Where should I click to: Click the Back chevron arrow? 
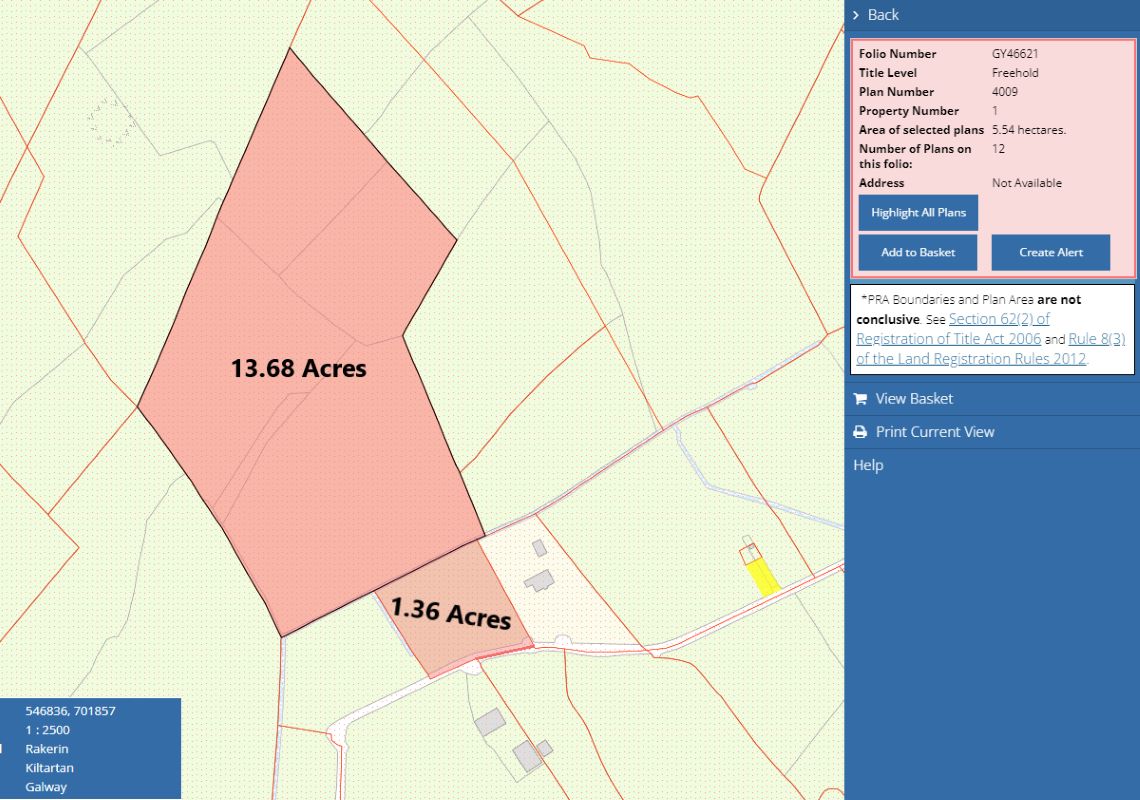click(856, 15)
